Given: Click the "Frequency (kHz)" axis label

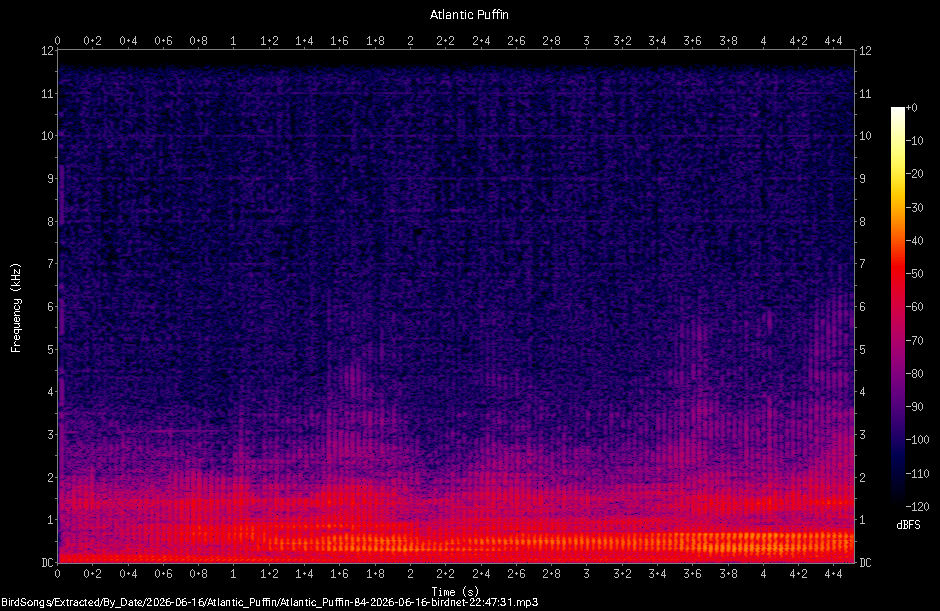Looking at the screenshot, I should click(x=16, y=308).
